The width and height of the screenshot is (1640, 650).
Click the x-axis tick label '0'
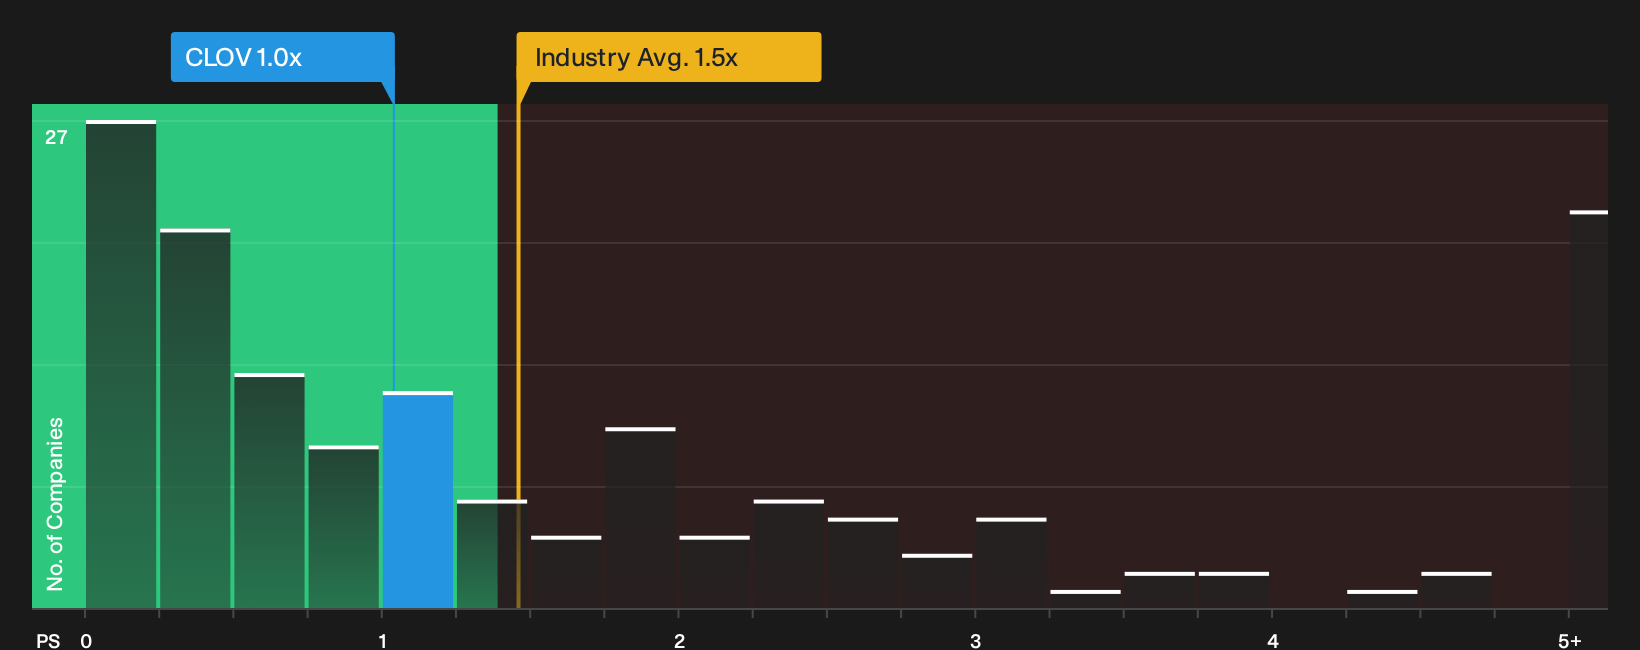click(x=86, y=641)
